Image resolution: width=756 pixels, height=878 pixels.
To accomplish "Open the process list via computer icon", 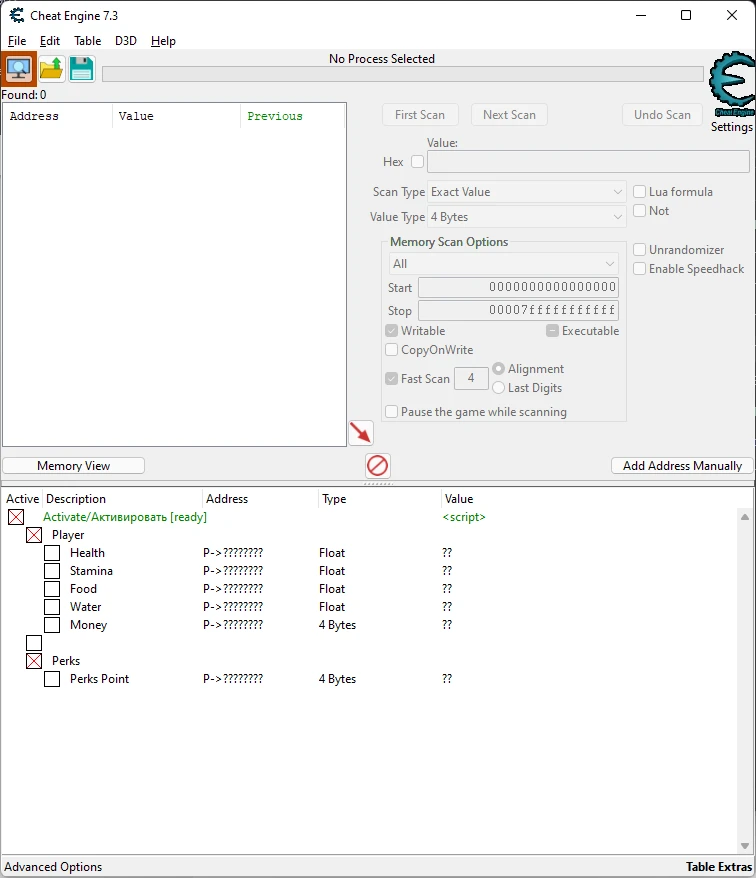I will pos(18,69).
